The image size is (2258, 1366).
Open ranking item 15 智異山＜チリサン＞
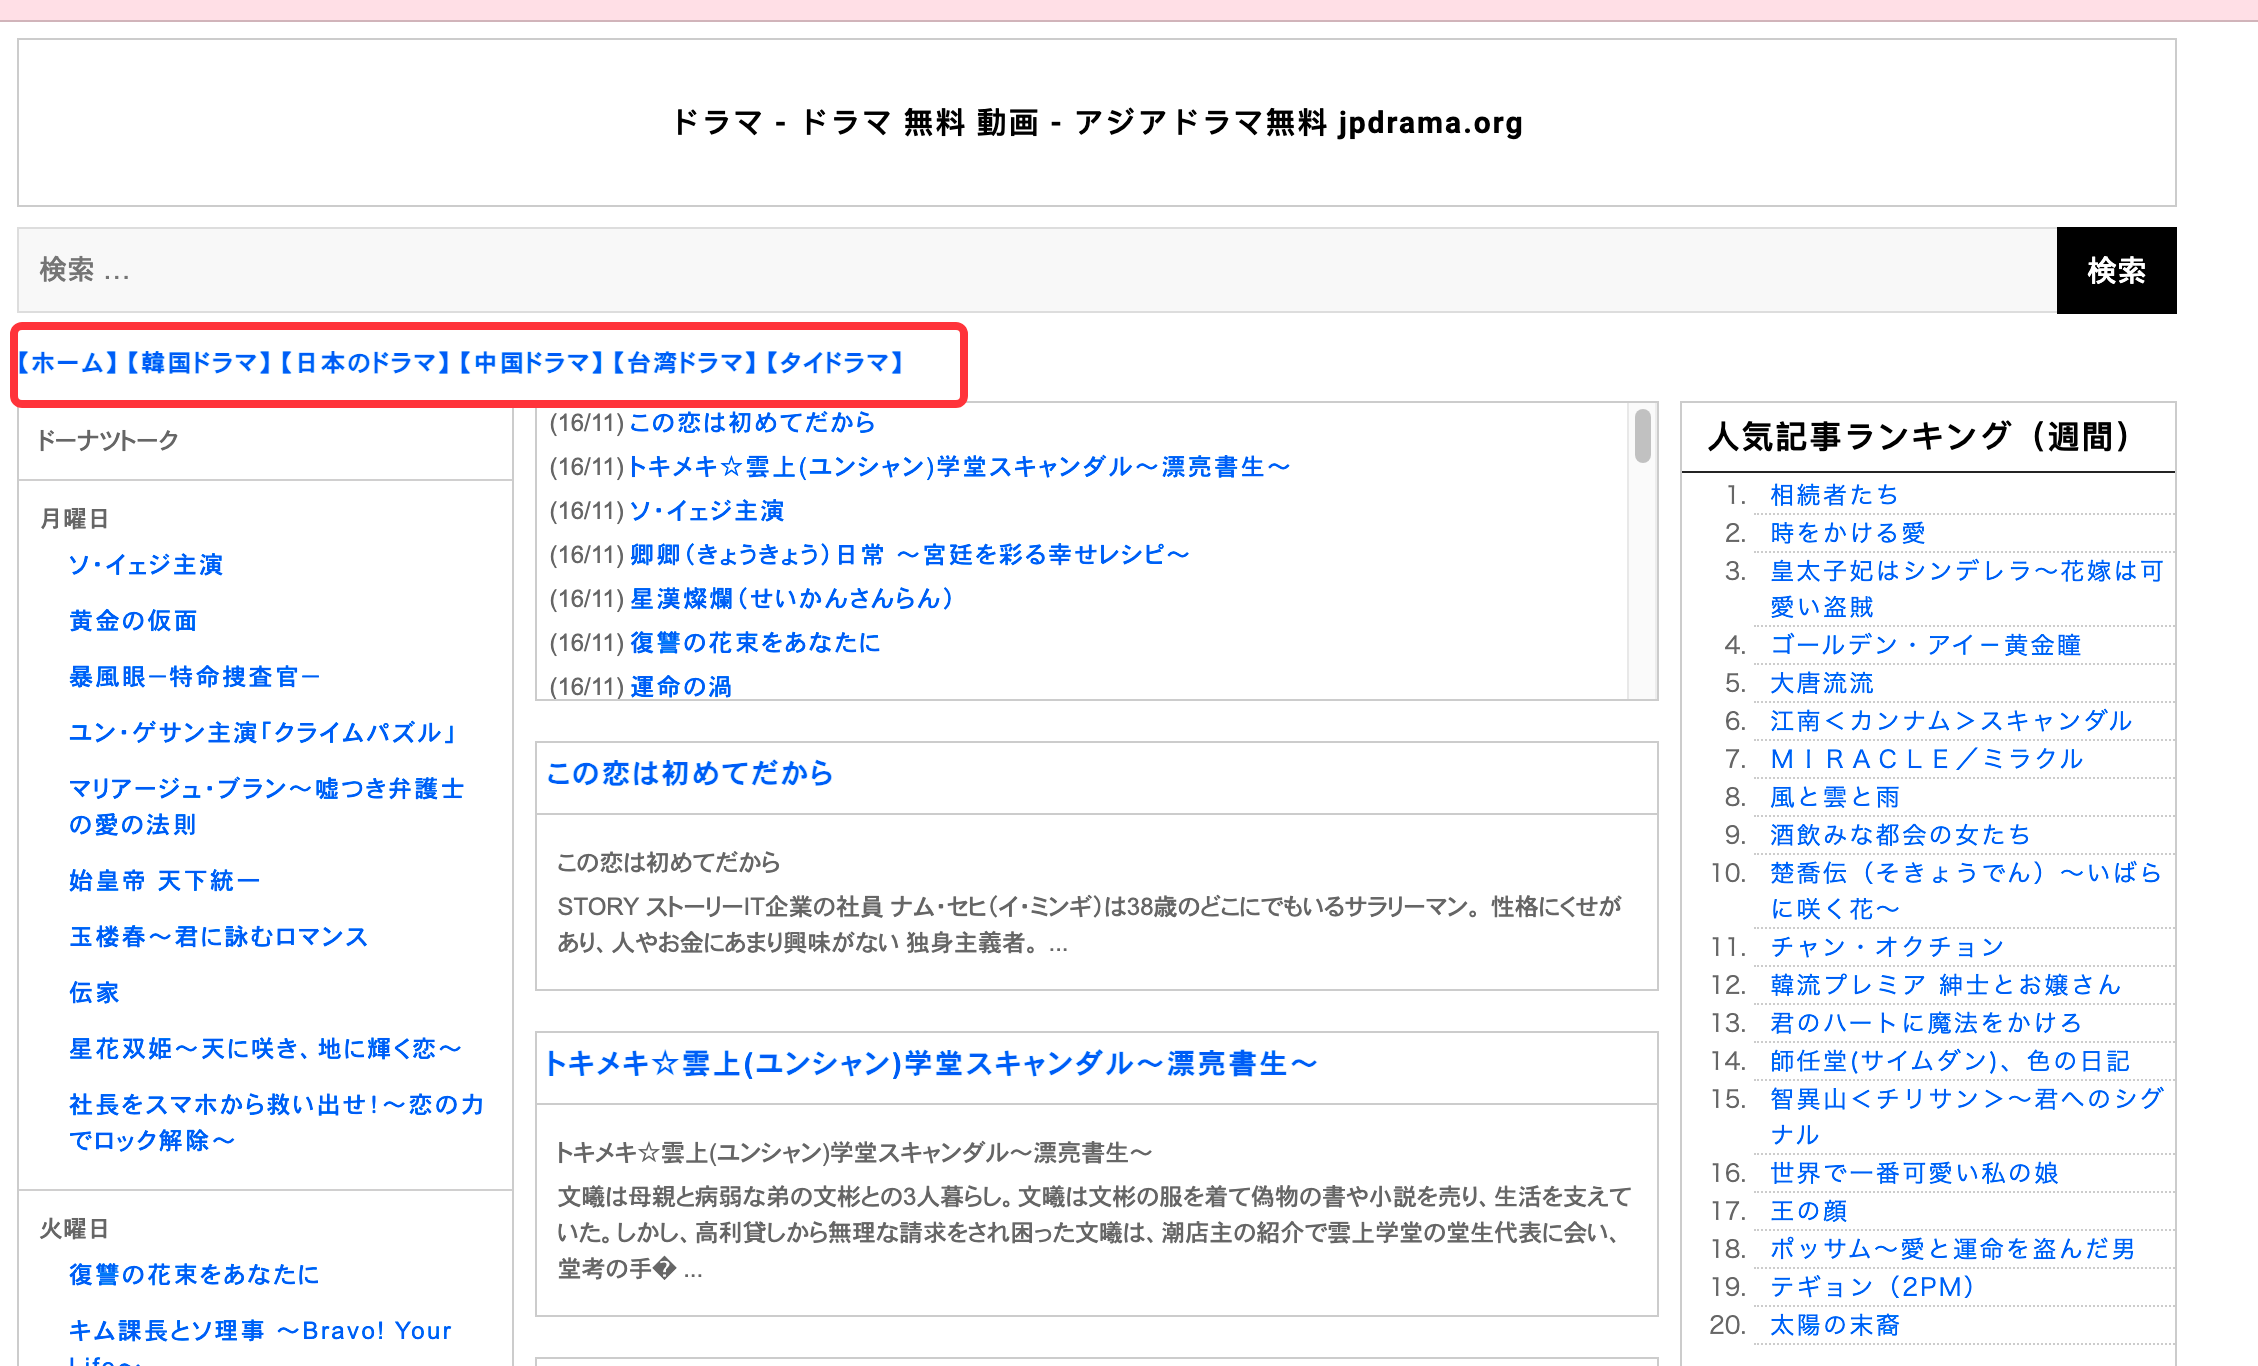point(1967,1117)
